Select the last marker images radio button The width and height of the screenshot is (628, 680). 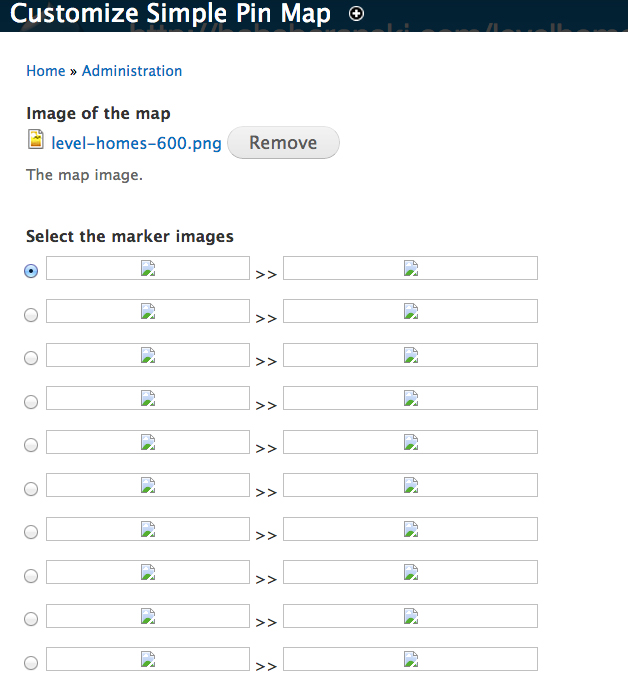pos(31,662)
